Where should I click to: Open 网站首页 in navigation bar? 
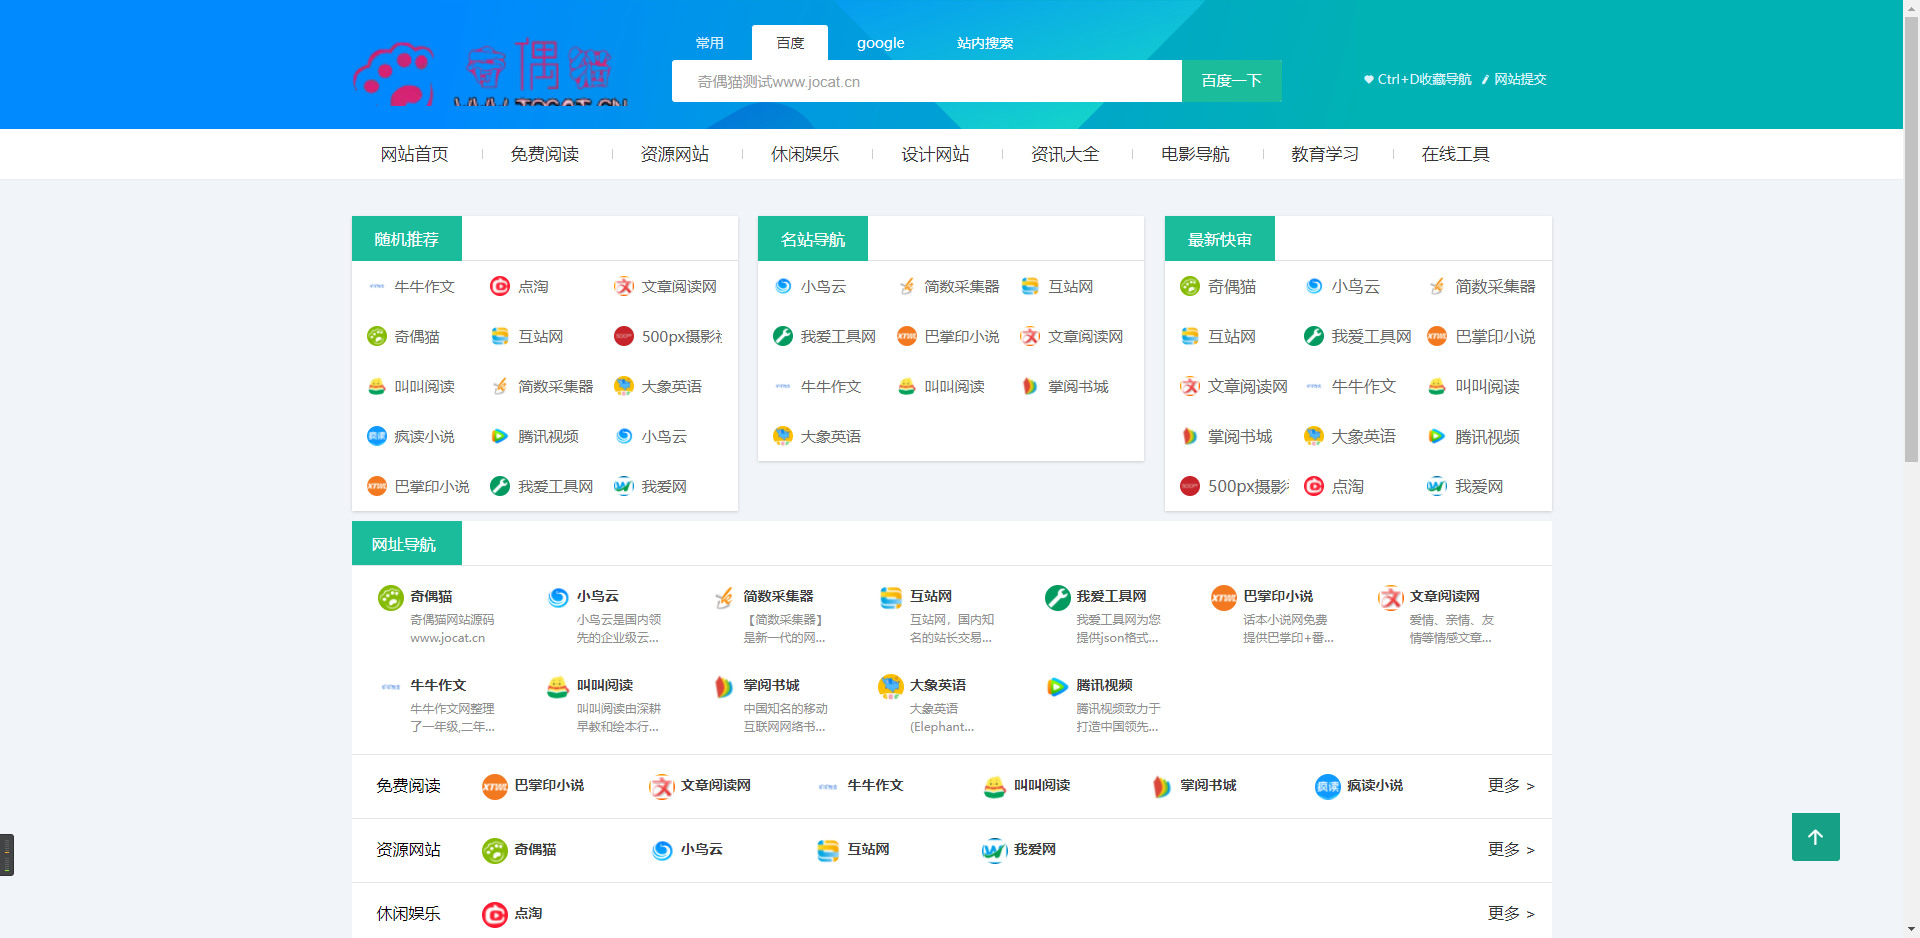[415, 154]
